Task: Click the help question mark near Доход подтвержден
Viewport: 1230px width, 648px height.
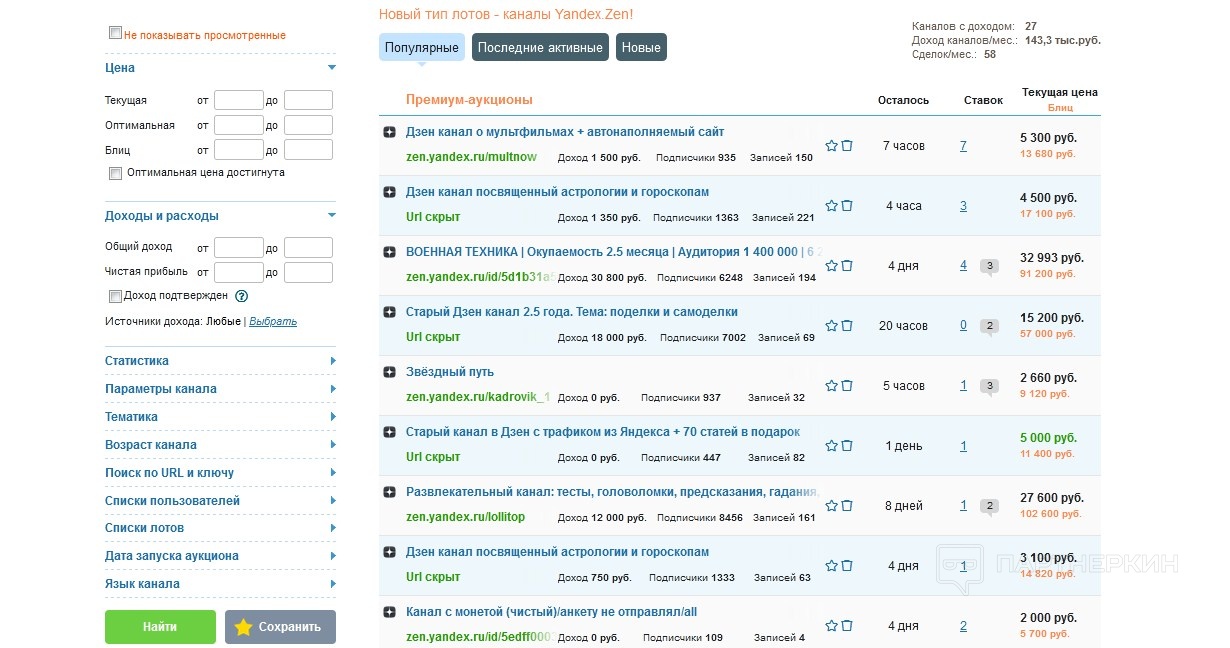Action: point(241,296)
